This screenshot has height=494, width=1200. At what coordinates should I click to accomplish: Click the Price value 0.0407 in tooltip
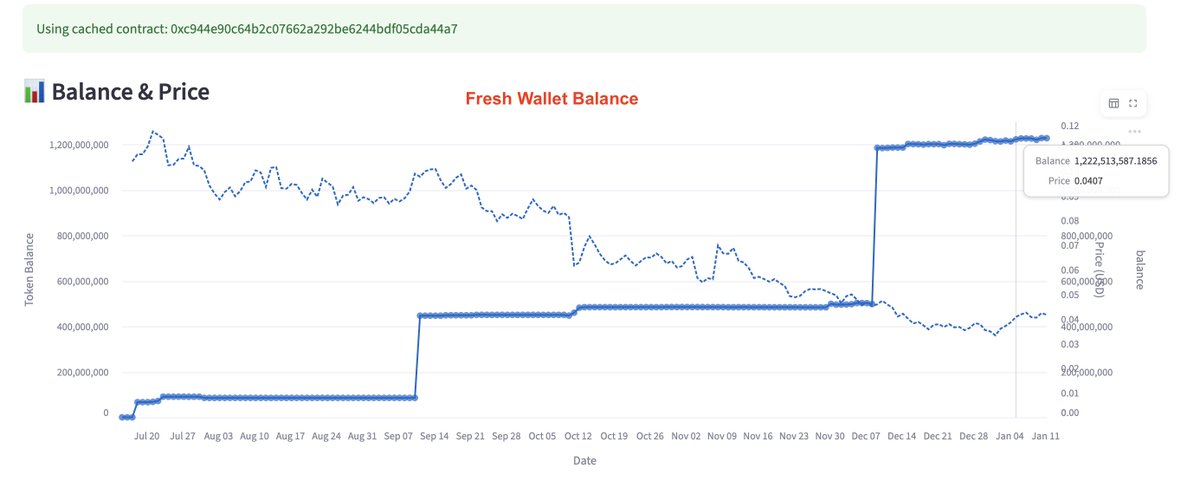[x=1090, y=180]
